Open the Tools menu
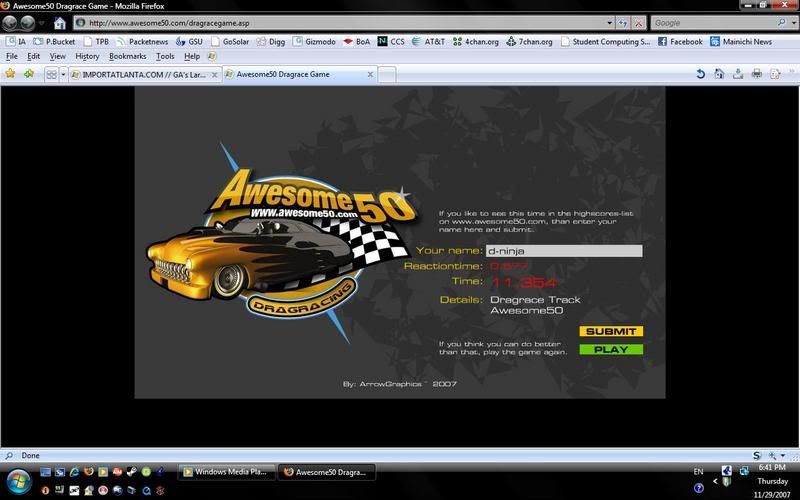The height and width of the screenshot is (500, 800). (x=165, y=56)
